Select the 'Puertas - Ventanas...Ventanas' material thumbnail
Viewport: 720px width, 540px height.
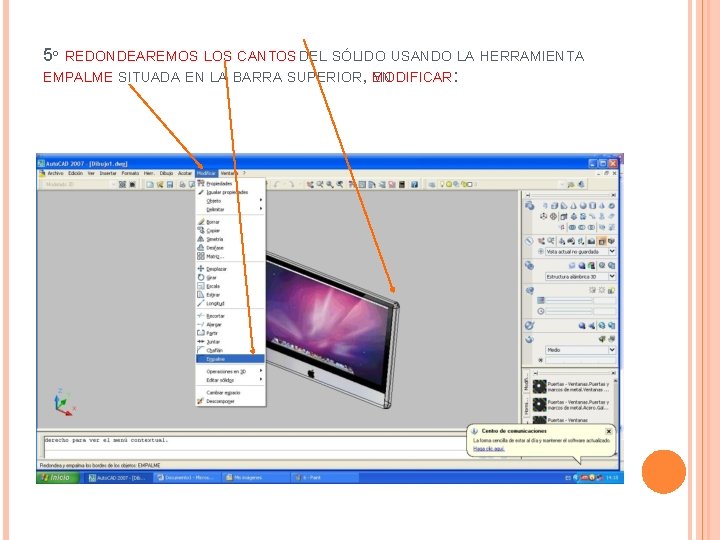(540, 387)
